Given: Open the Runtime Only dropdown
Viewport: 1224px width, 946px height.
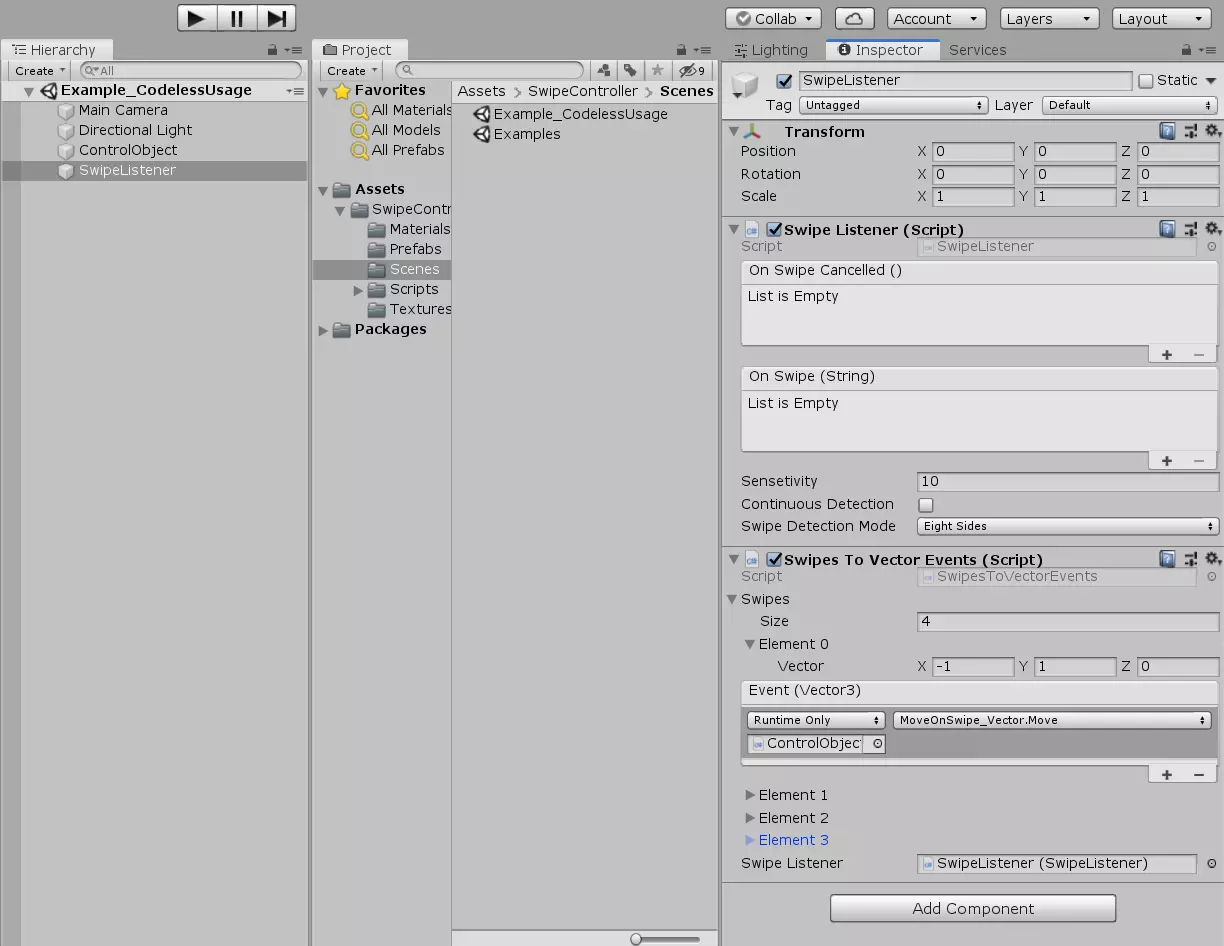Looking at the screenshot, I should click(x=816, y=720).
